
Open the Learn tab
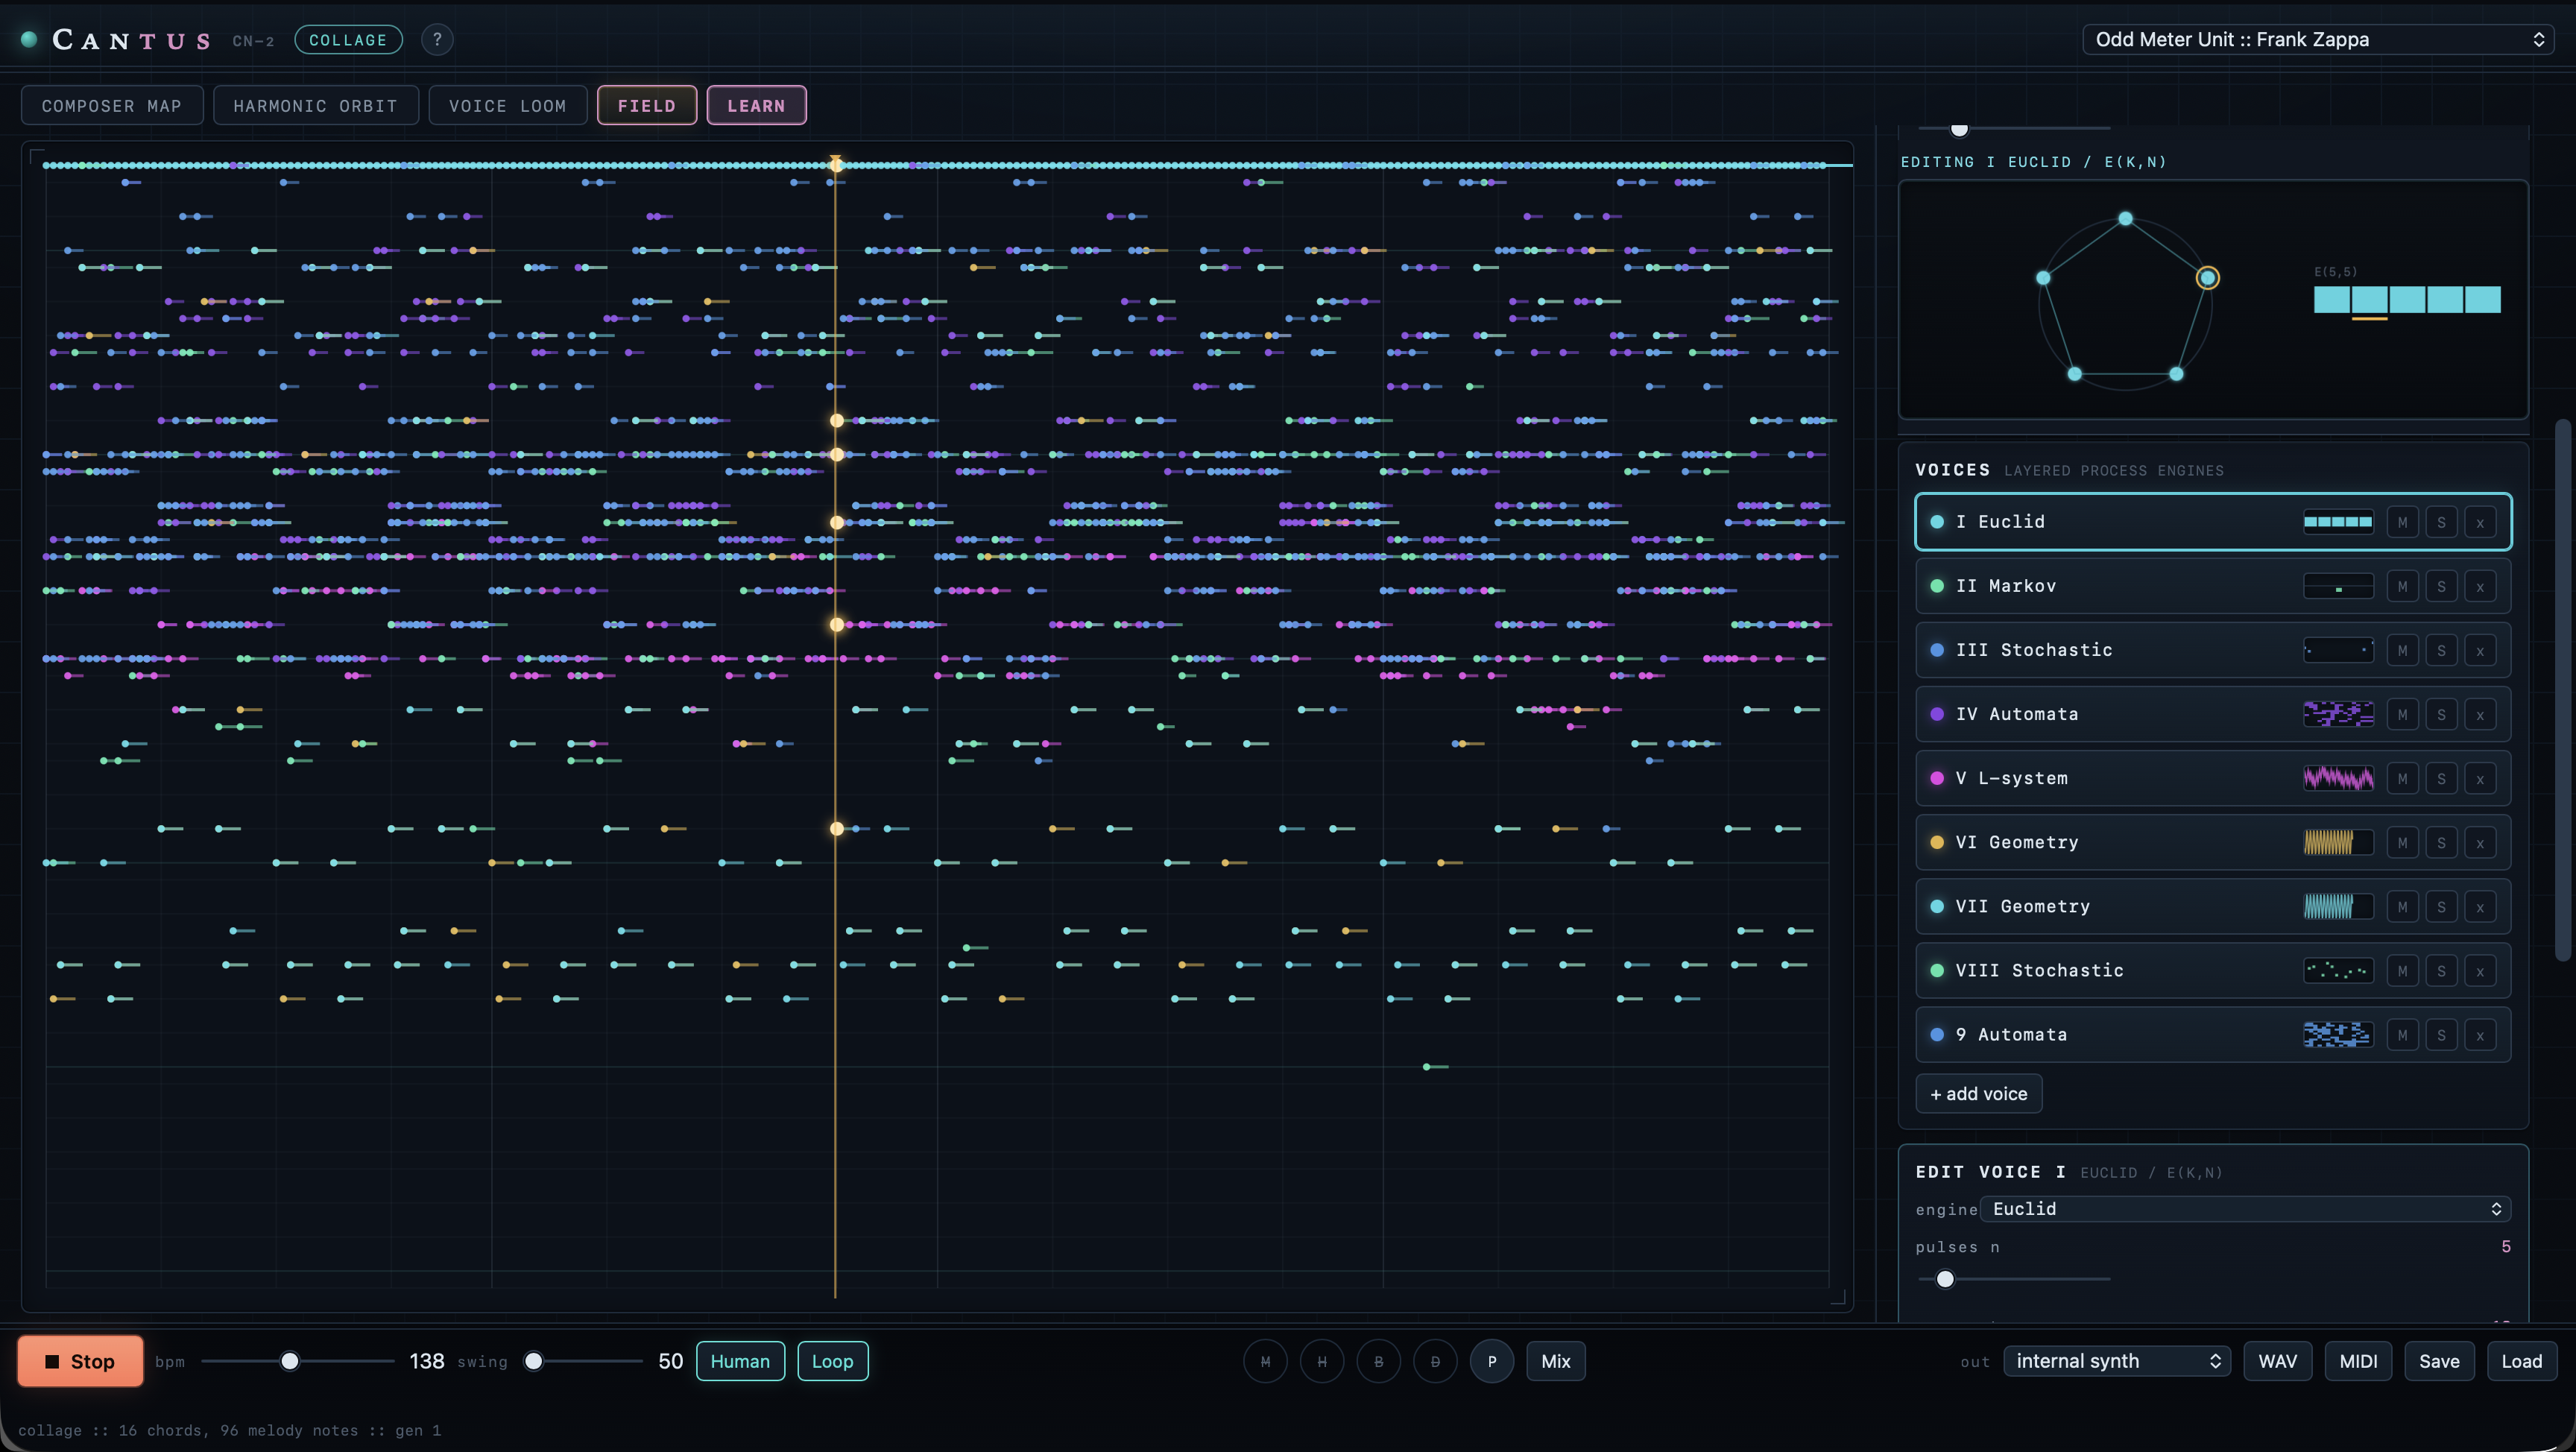pos(756,105)
